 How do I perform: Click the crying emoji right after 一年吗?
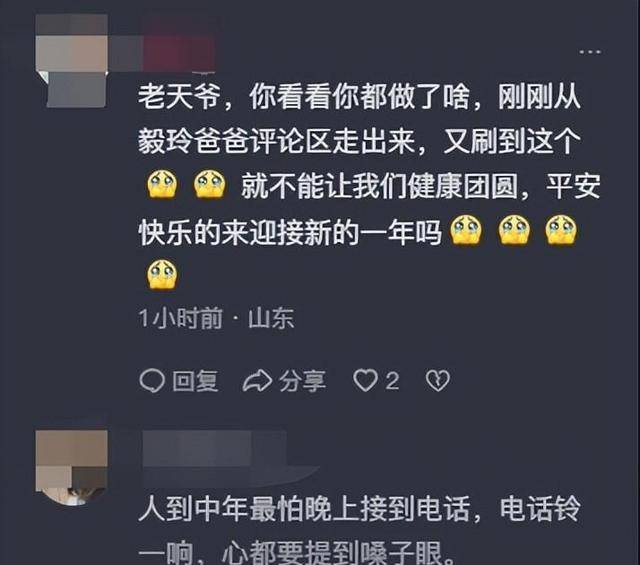[x=466, y=230]
